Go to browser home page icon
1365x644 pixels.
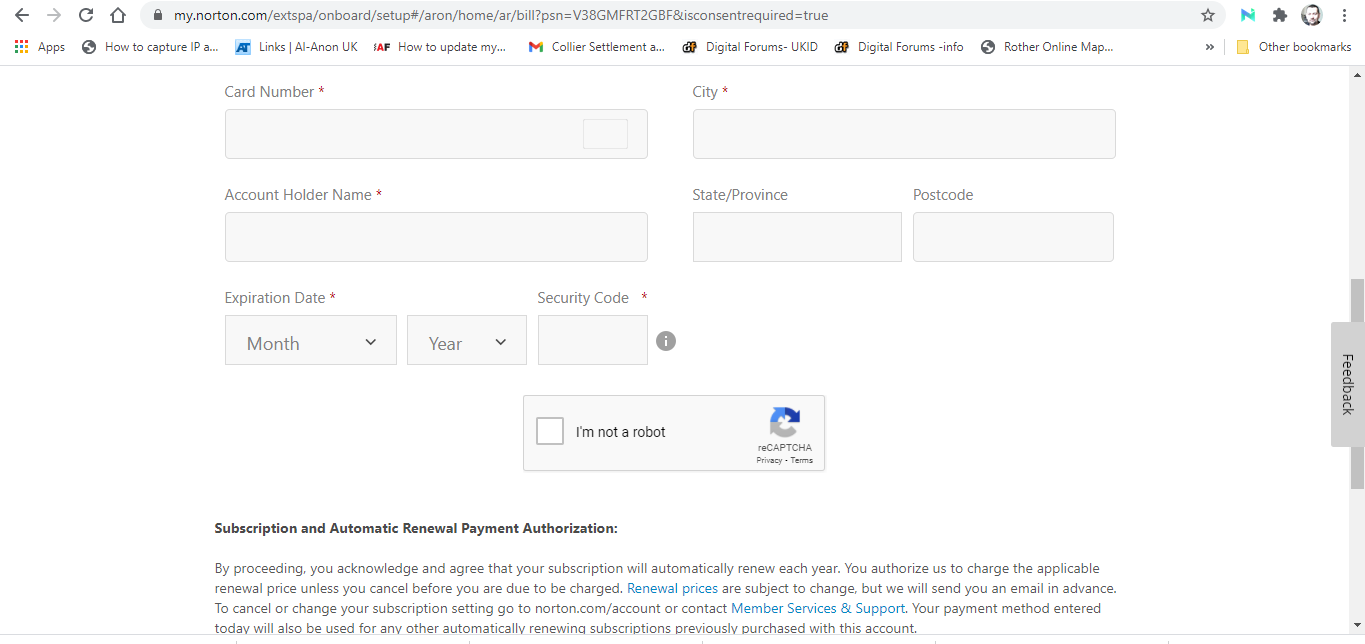coord(118,16)
